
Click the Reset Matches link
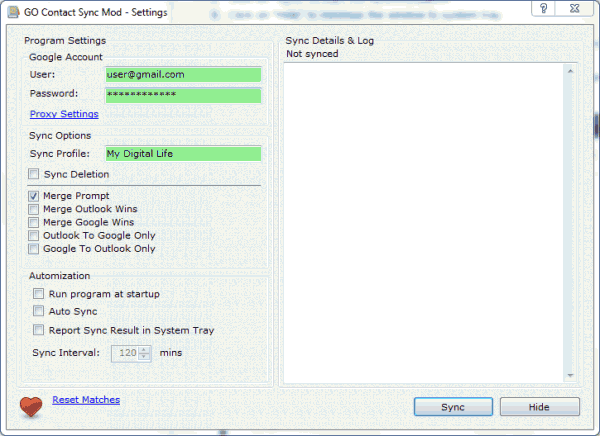click(86, 400)
